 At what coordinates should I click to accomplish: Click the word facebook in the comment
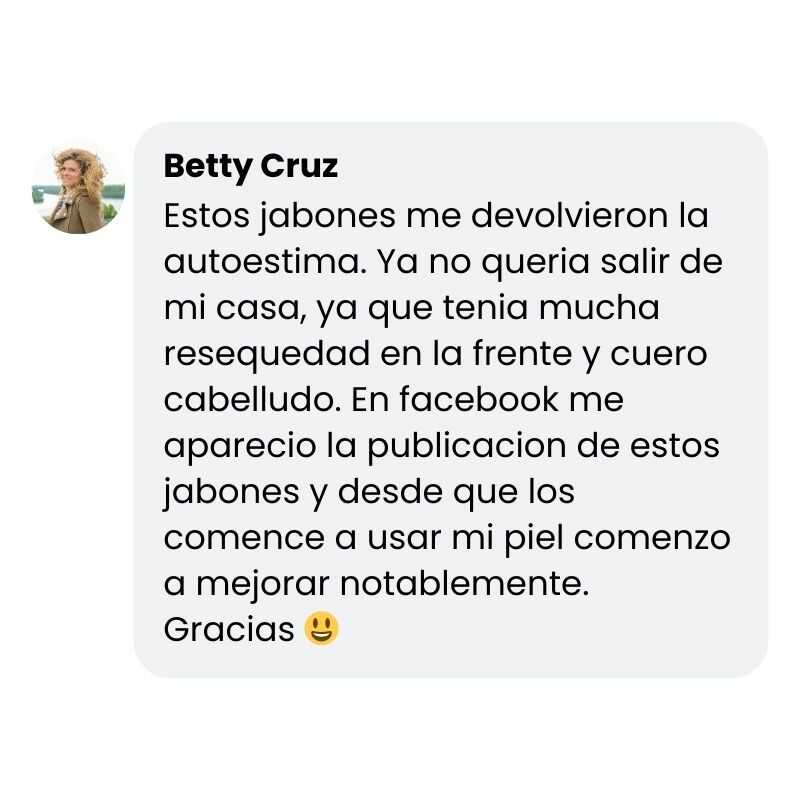pos(479,398)
